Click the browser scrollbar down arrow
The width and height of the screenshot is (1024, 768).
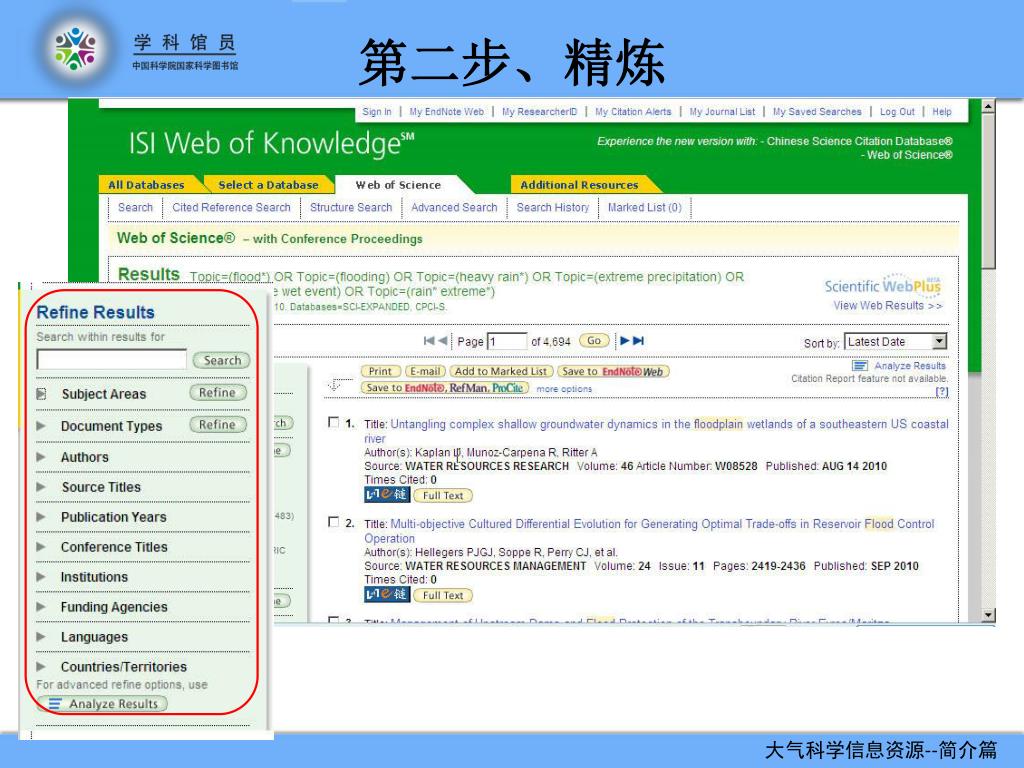[988, 615]
